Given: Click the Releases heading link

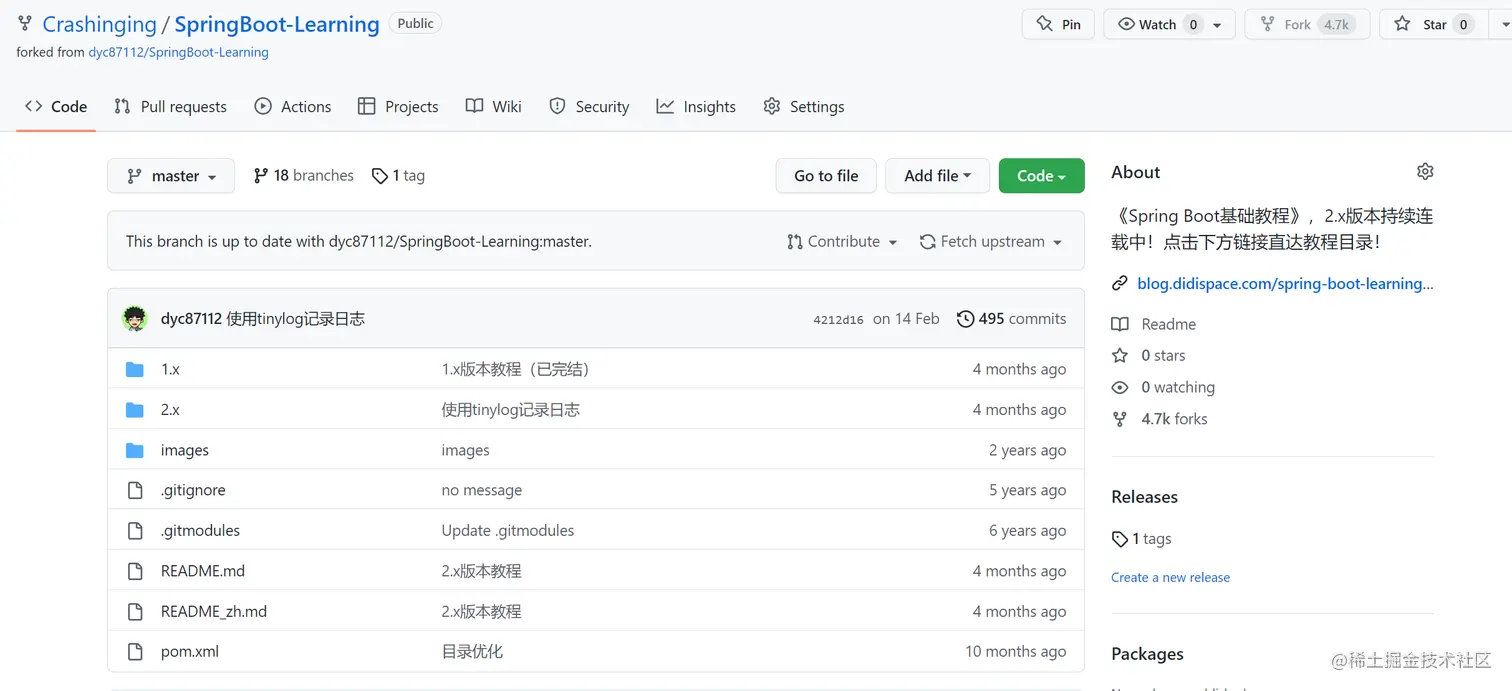Looking at the screenshot, I should point(1144,497).
